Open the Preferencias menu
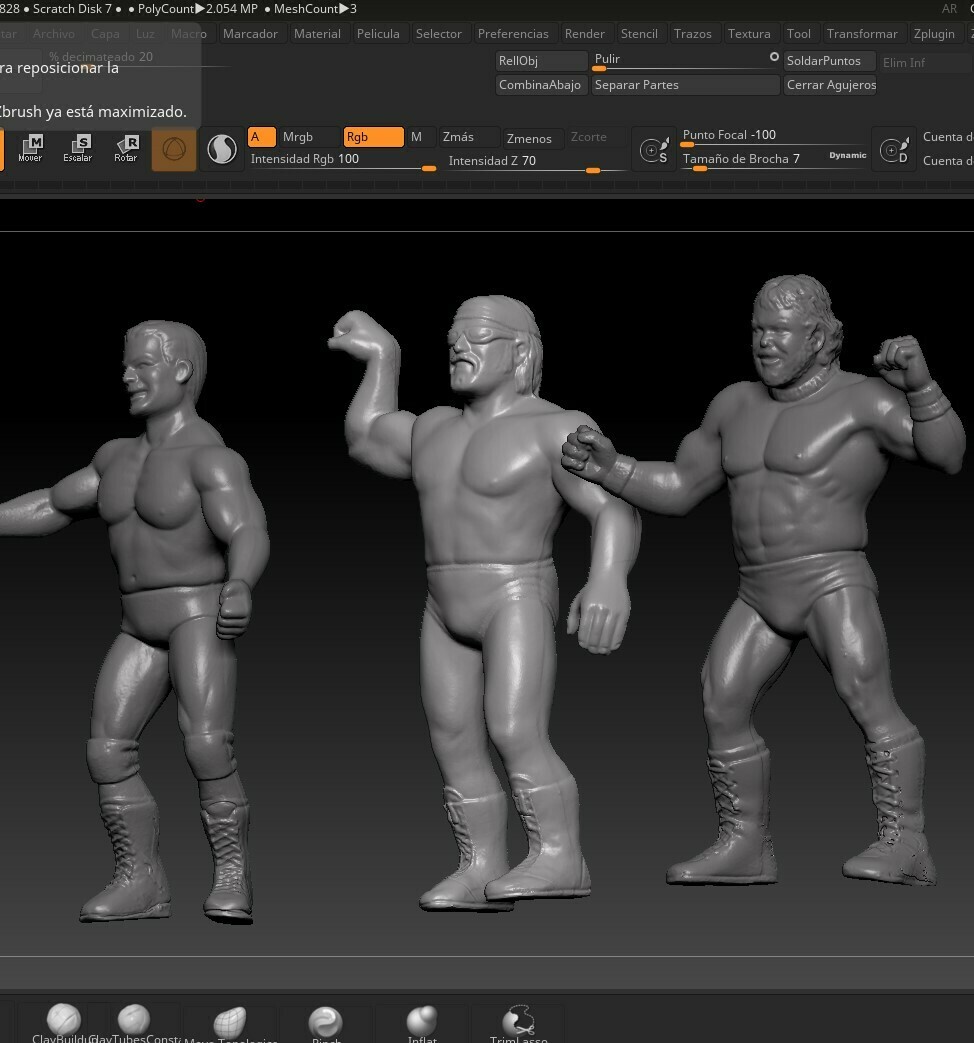This screenshot has height=1043, width=974. coord(513,34)
